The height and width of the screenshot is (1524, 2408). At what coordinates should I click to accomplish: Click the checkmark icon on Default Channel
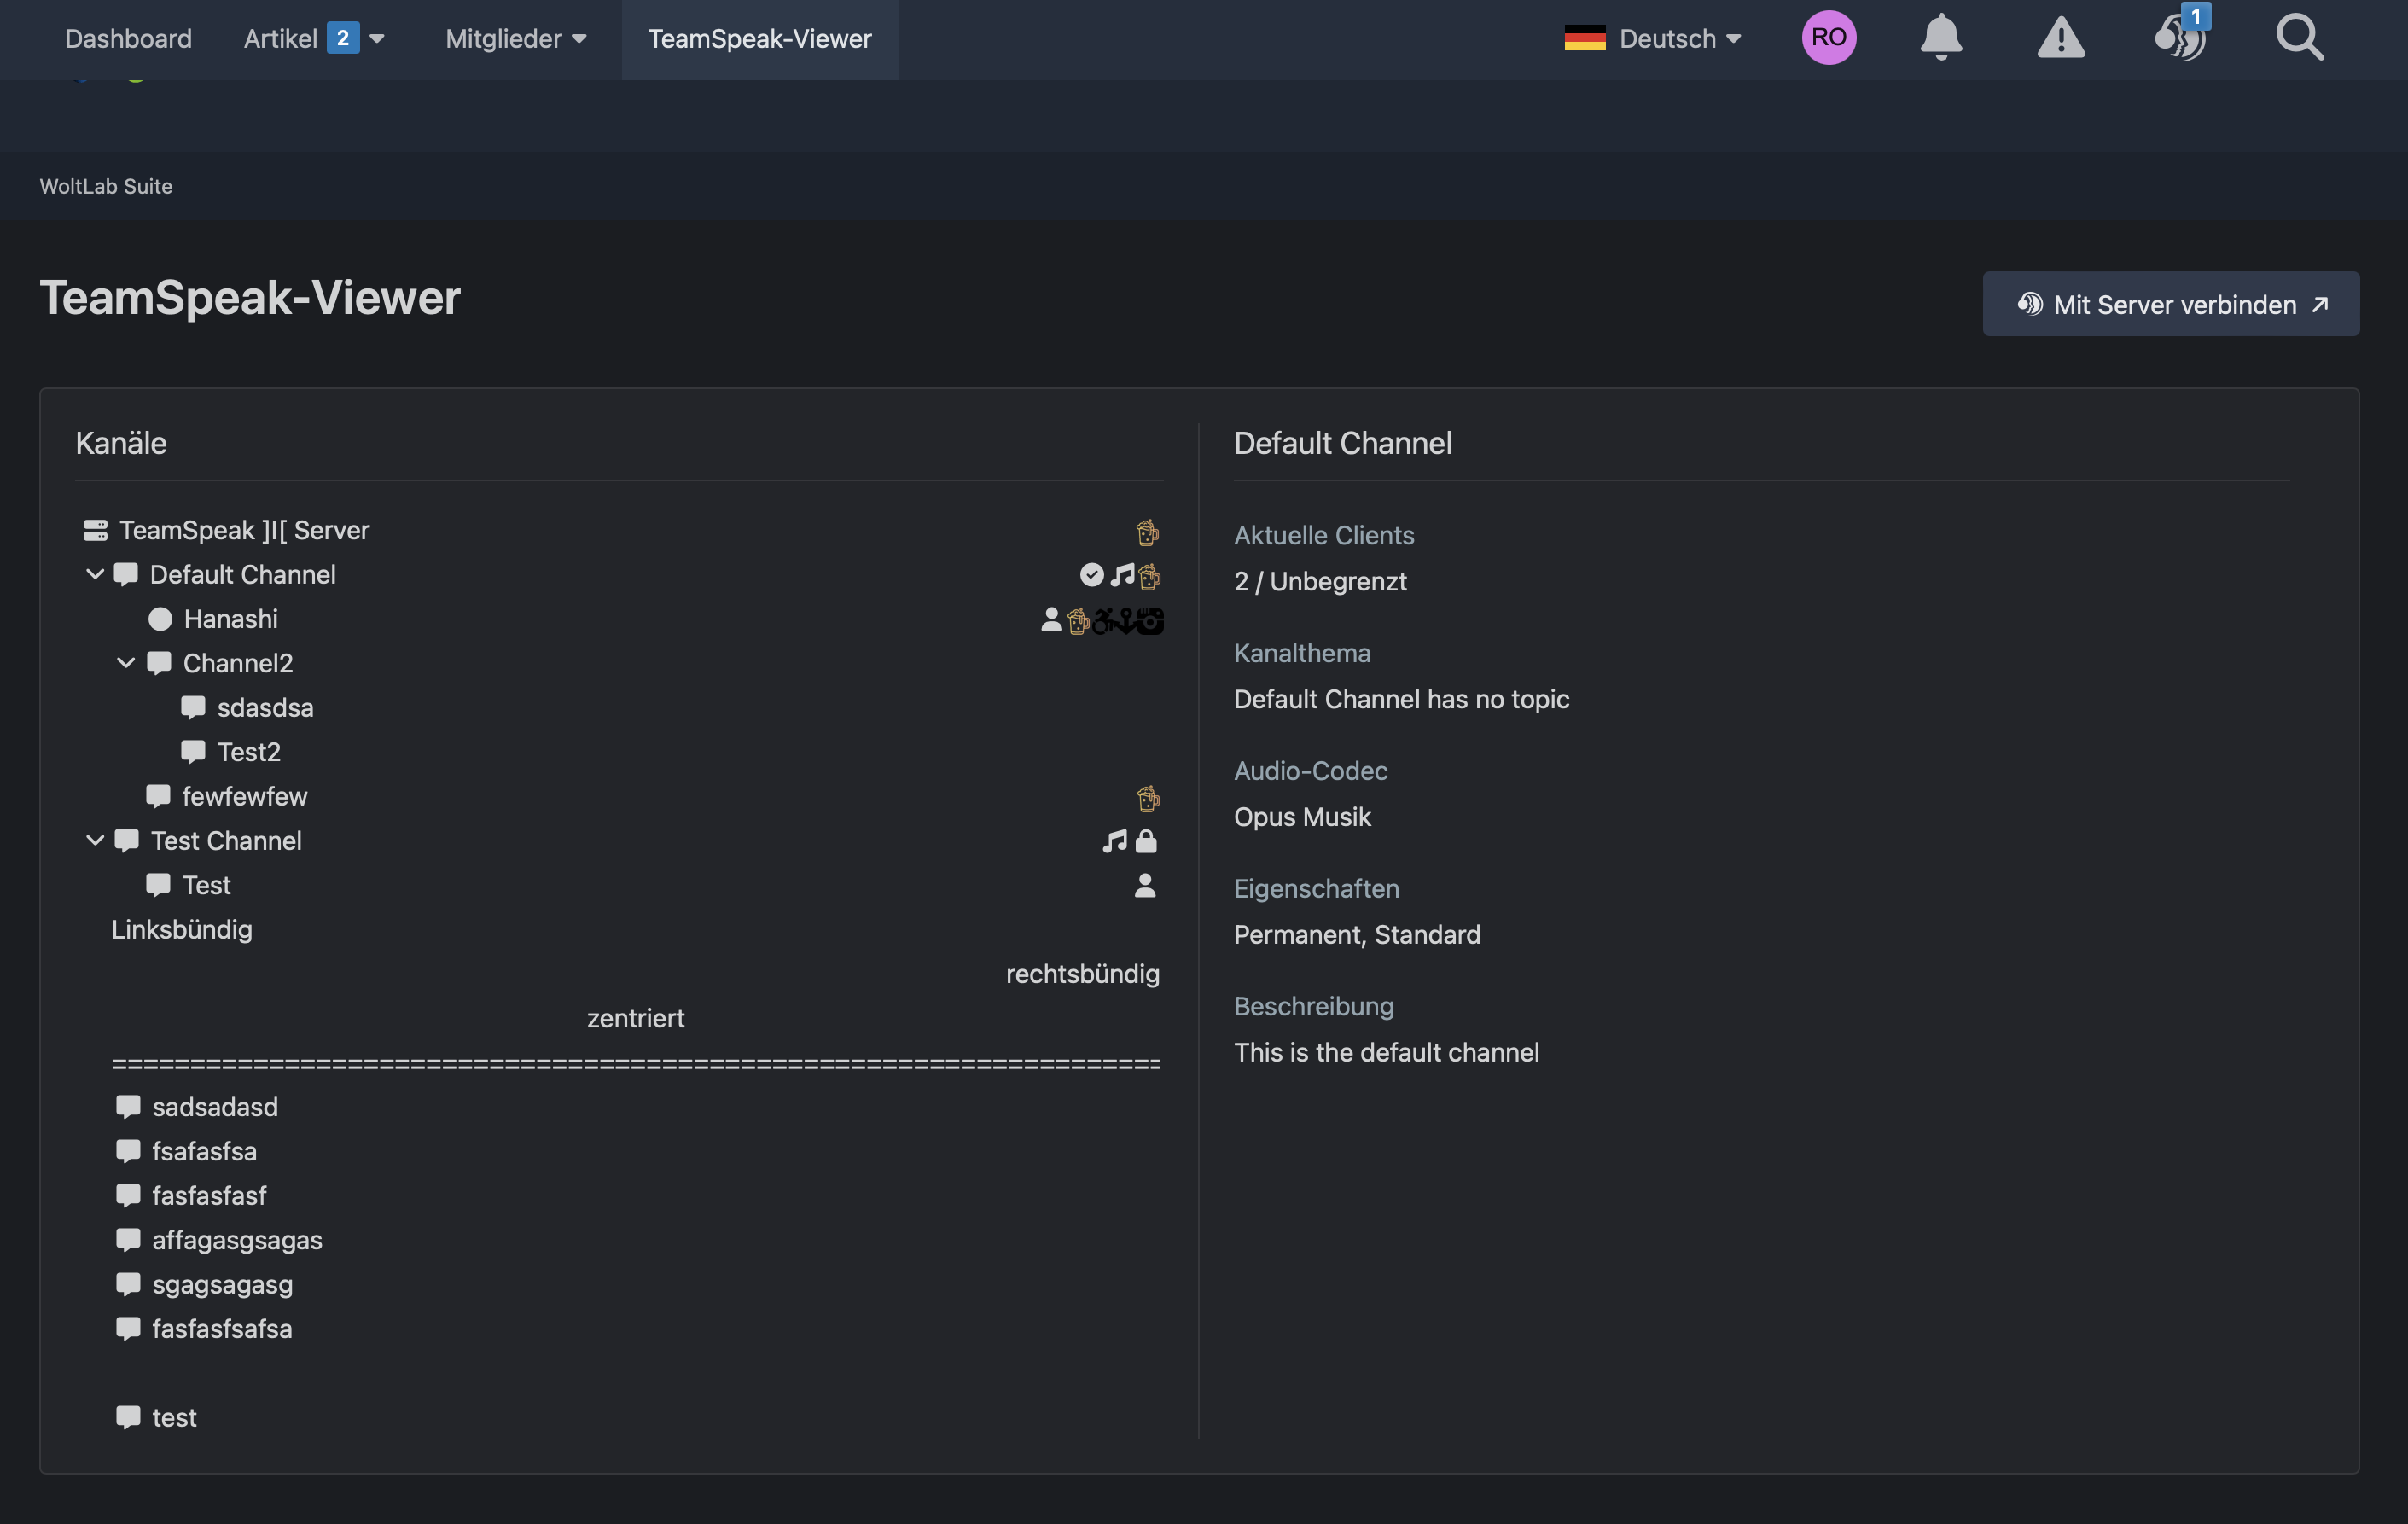[x=1091, y=575]
